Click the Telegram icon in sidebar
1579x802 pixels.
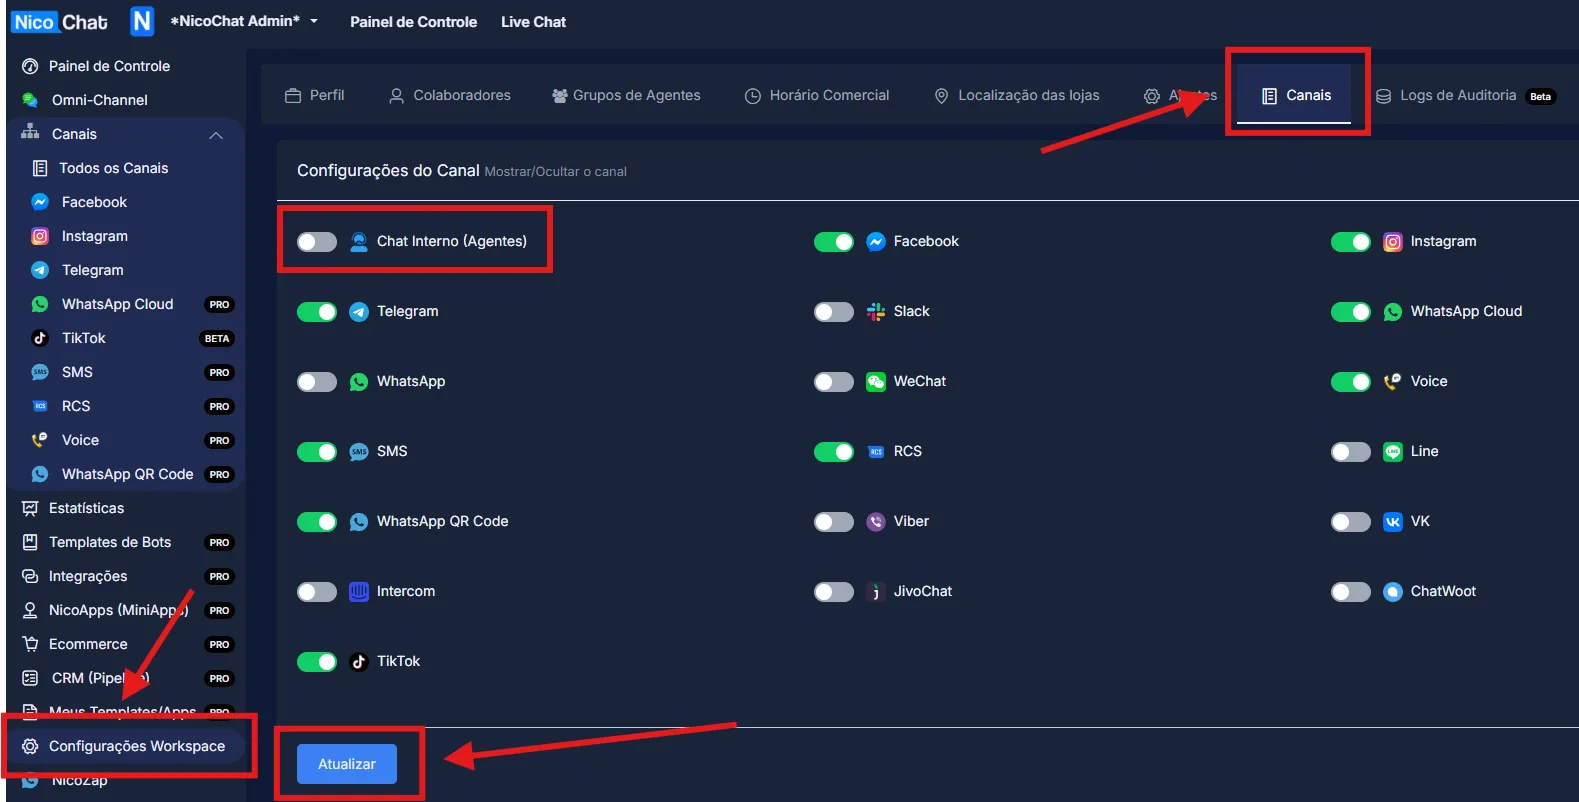pos(40,270)
